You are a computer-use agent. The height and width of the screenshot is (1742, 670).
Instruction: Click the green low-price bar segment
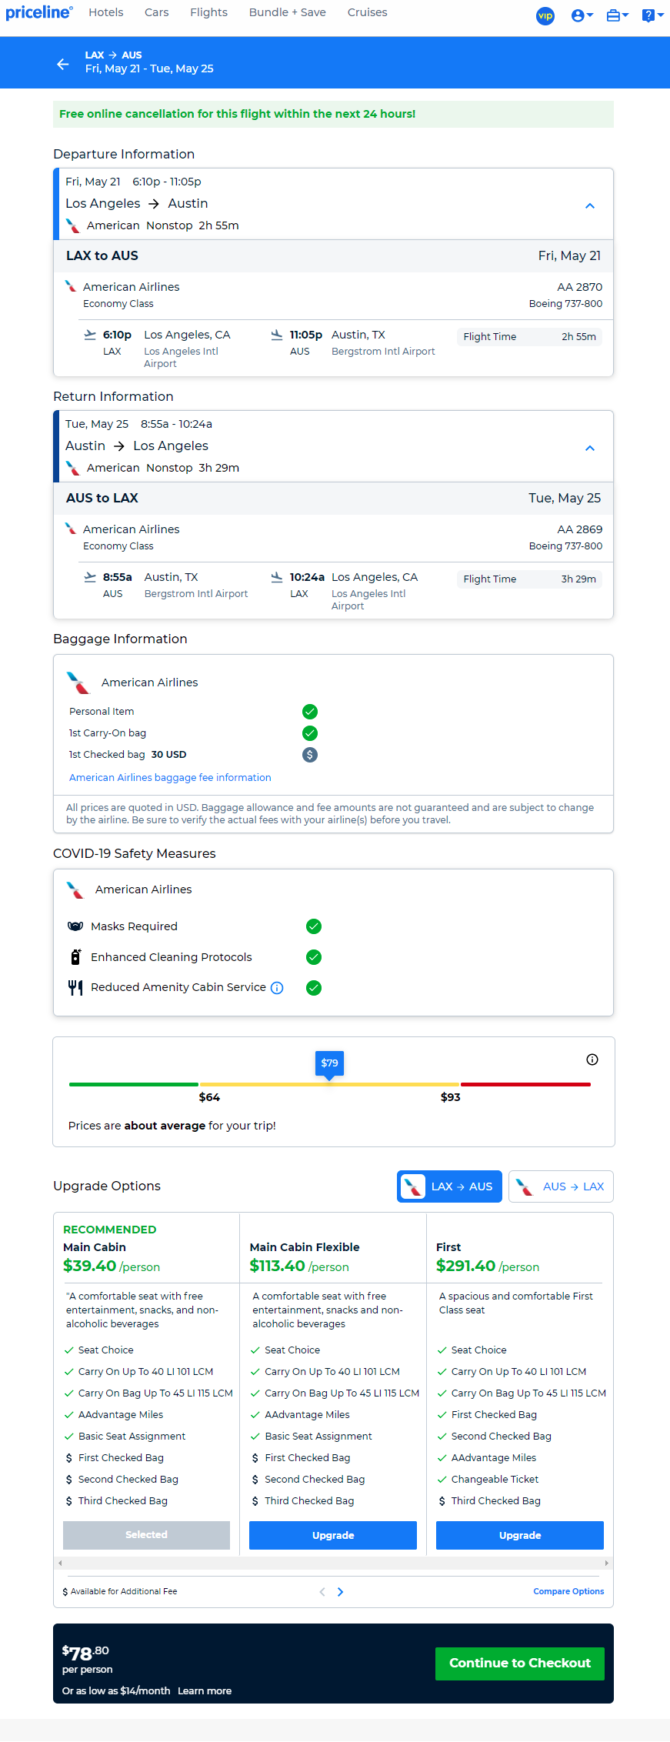(x=134, y=1084)
